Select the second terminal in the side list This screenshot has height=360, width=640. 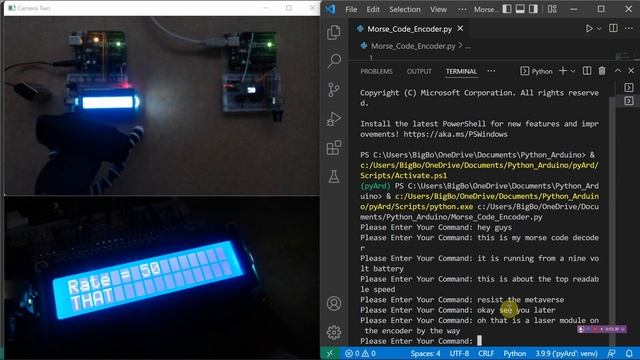click(x=629, y=100)
